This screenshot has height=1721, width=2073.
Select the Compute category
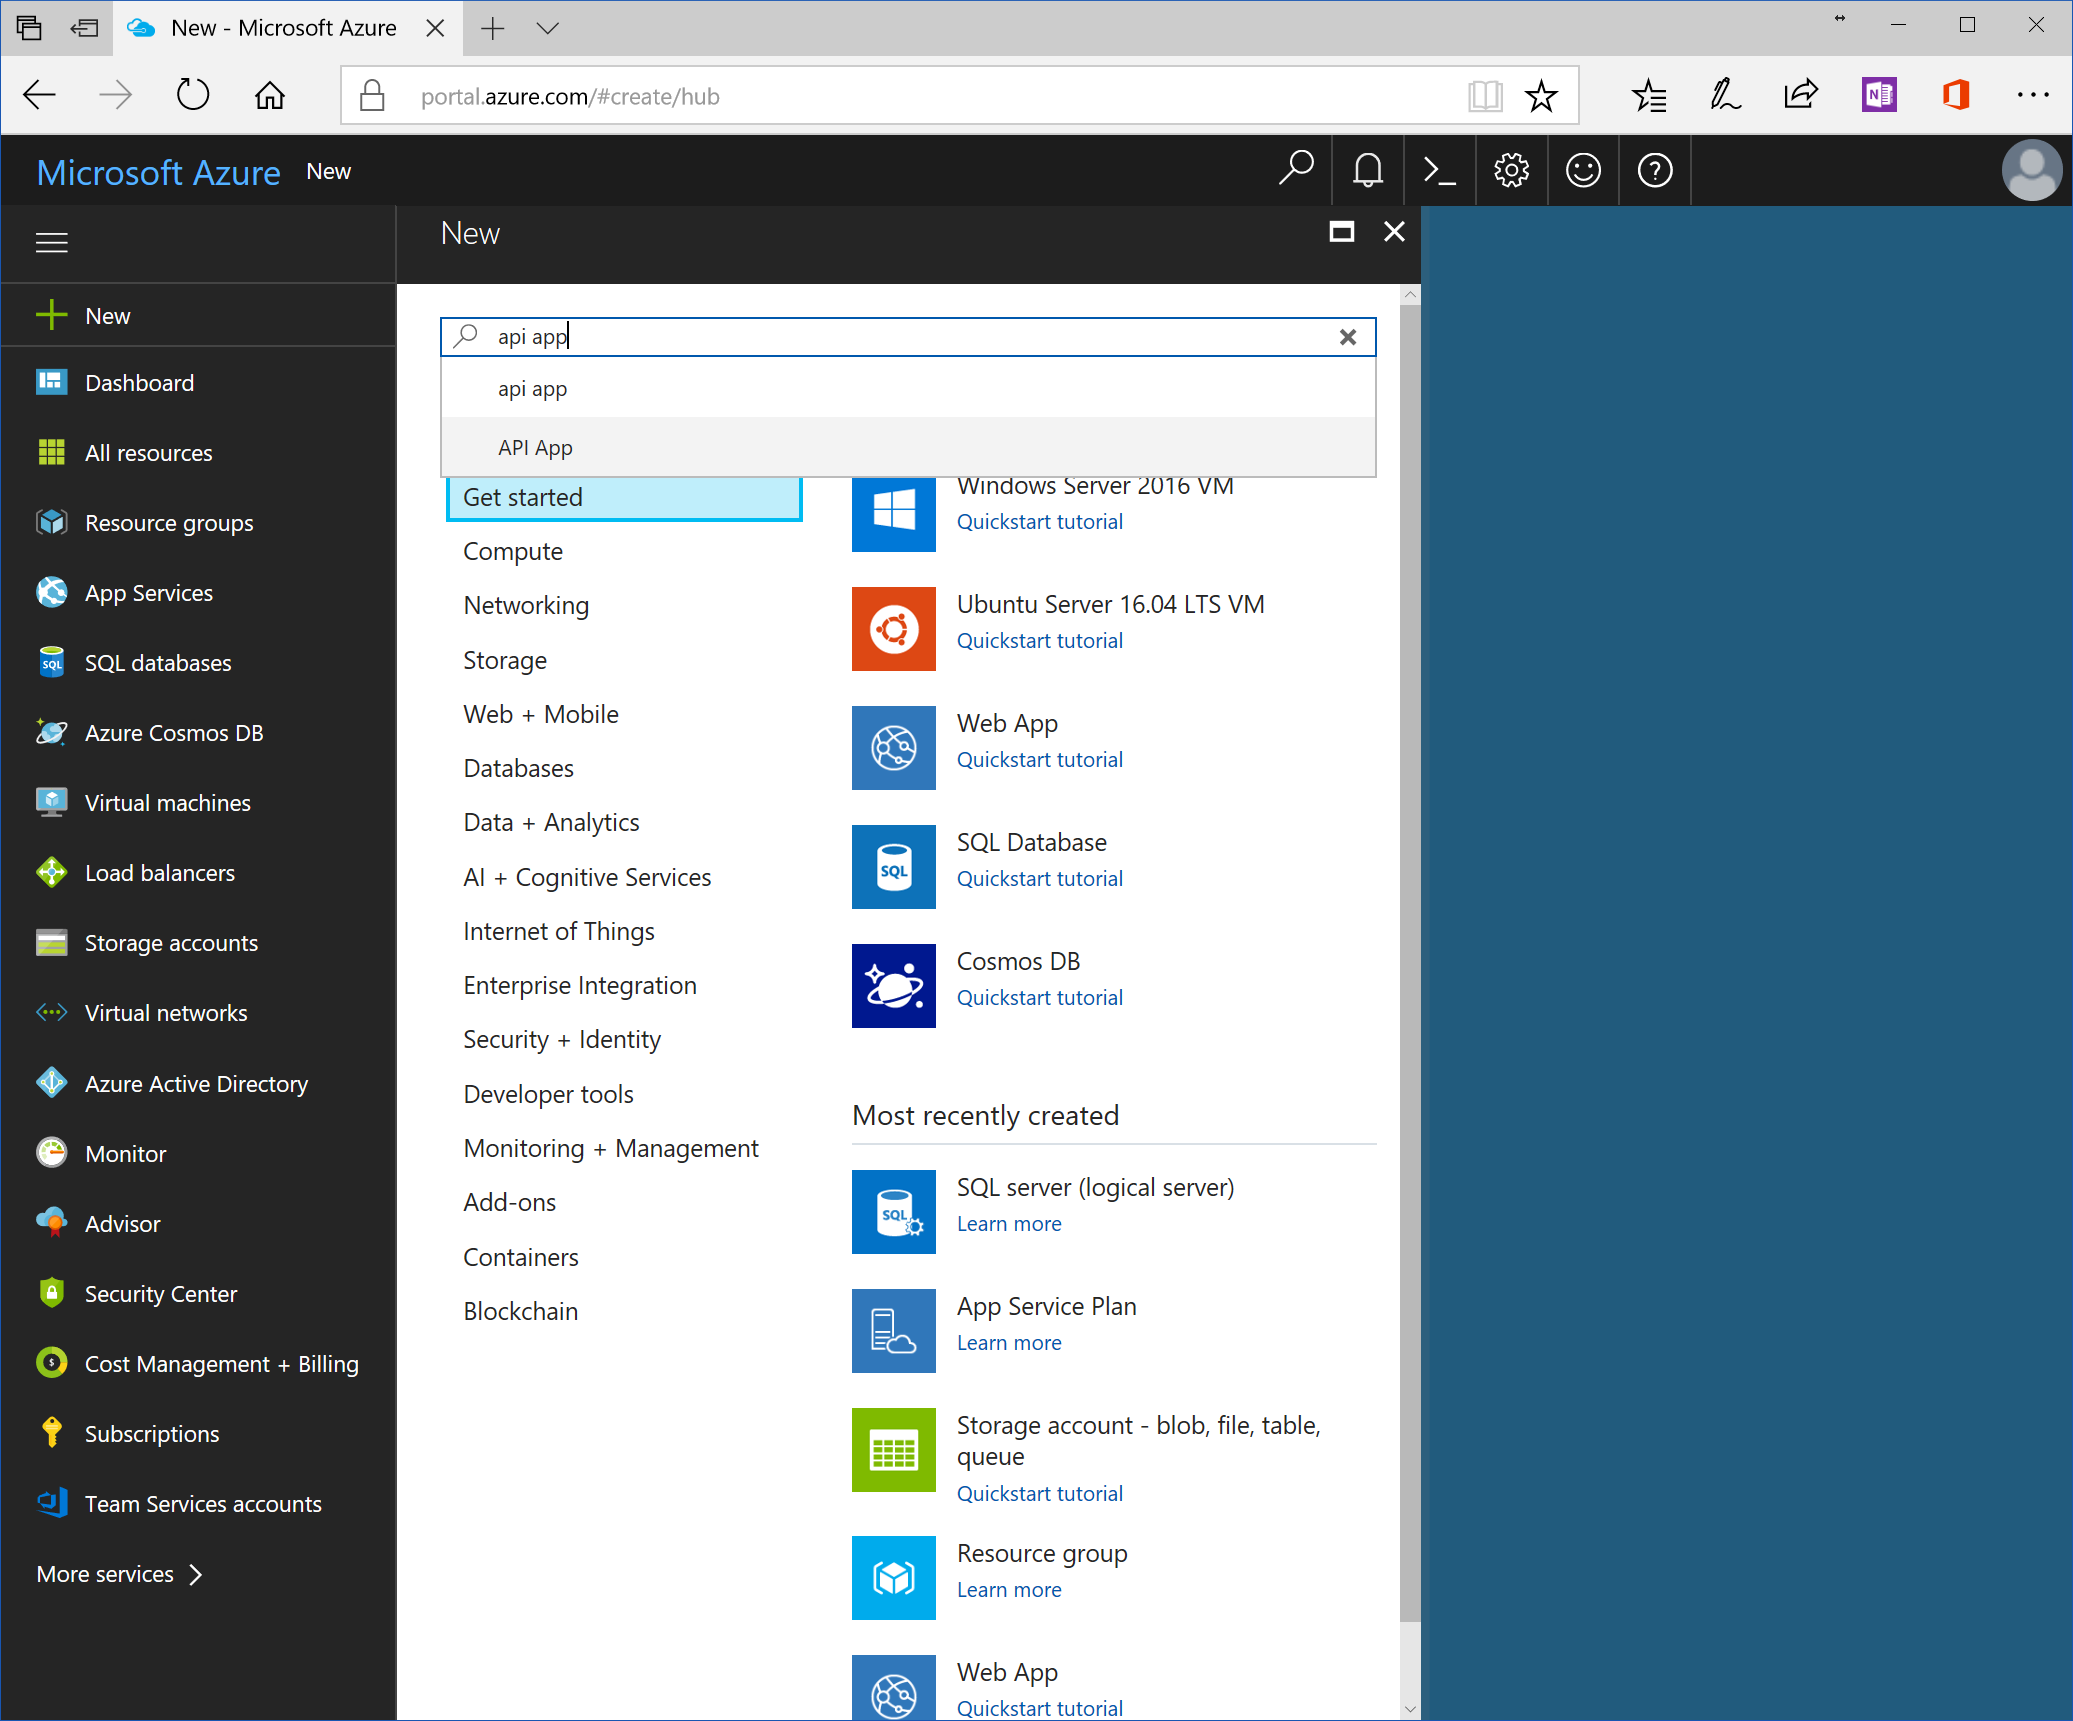click(x=513, y=551)
